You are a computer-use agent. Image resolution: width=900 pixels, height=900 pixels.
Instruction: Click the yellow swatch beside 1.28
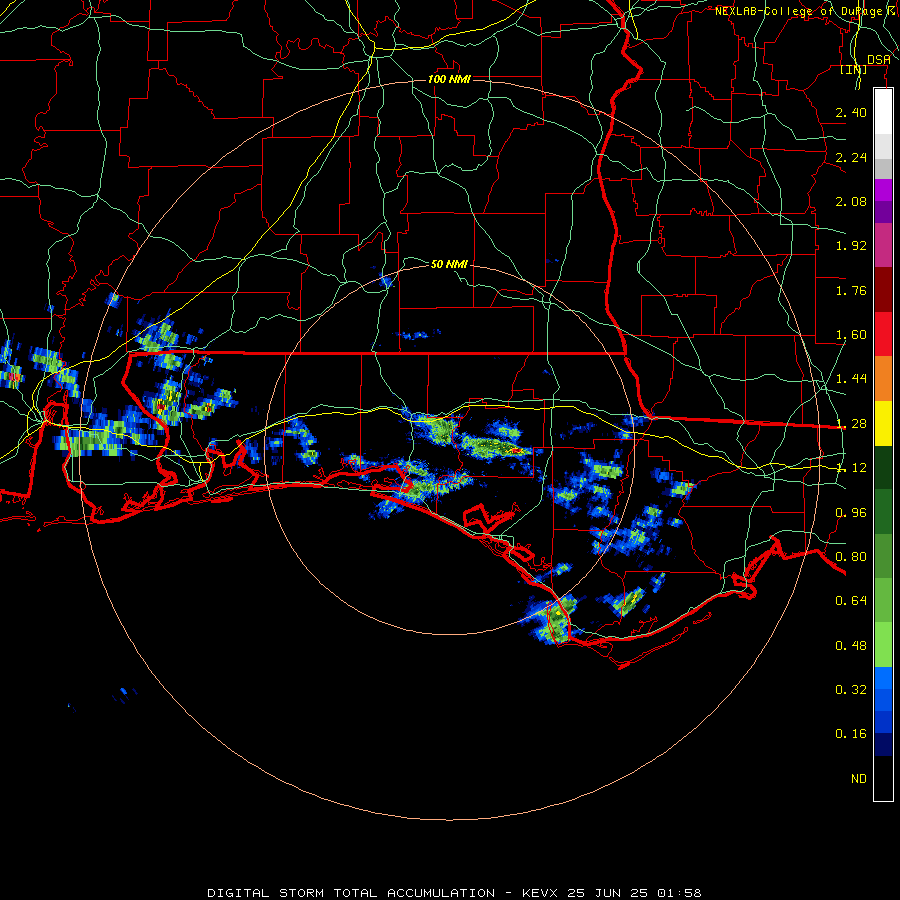883,424
